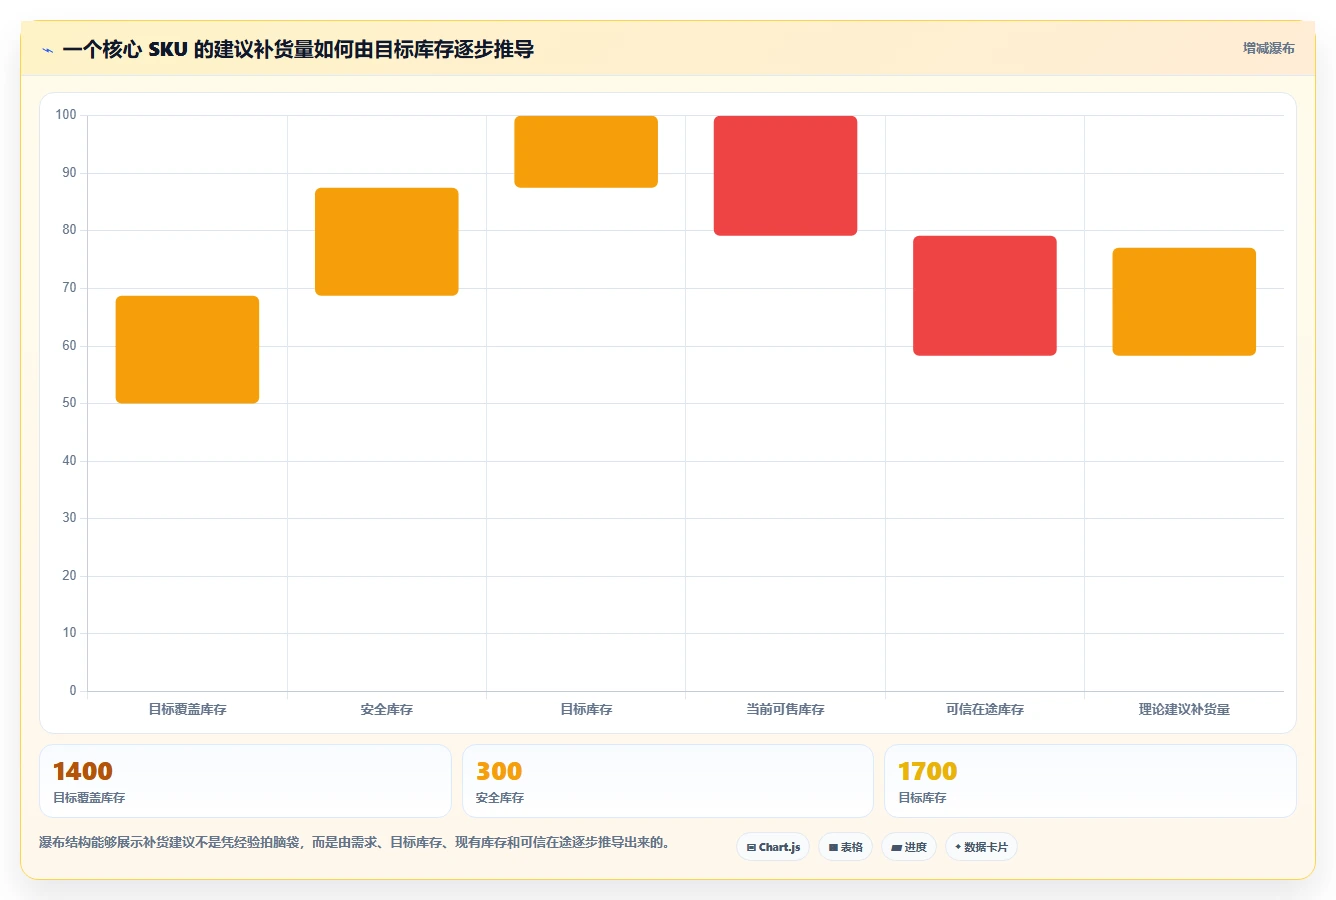Viewport: 1336px width, 900px height.
Task: Click the 安全库存 label on the x-axis
Action: coord(387,709)
